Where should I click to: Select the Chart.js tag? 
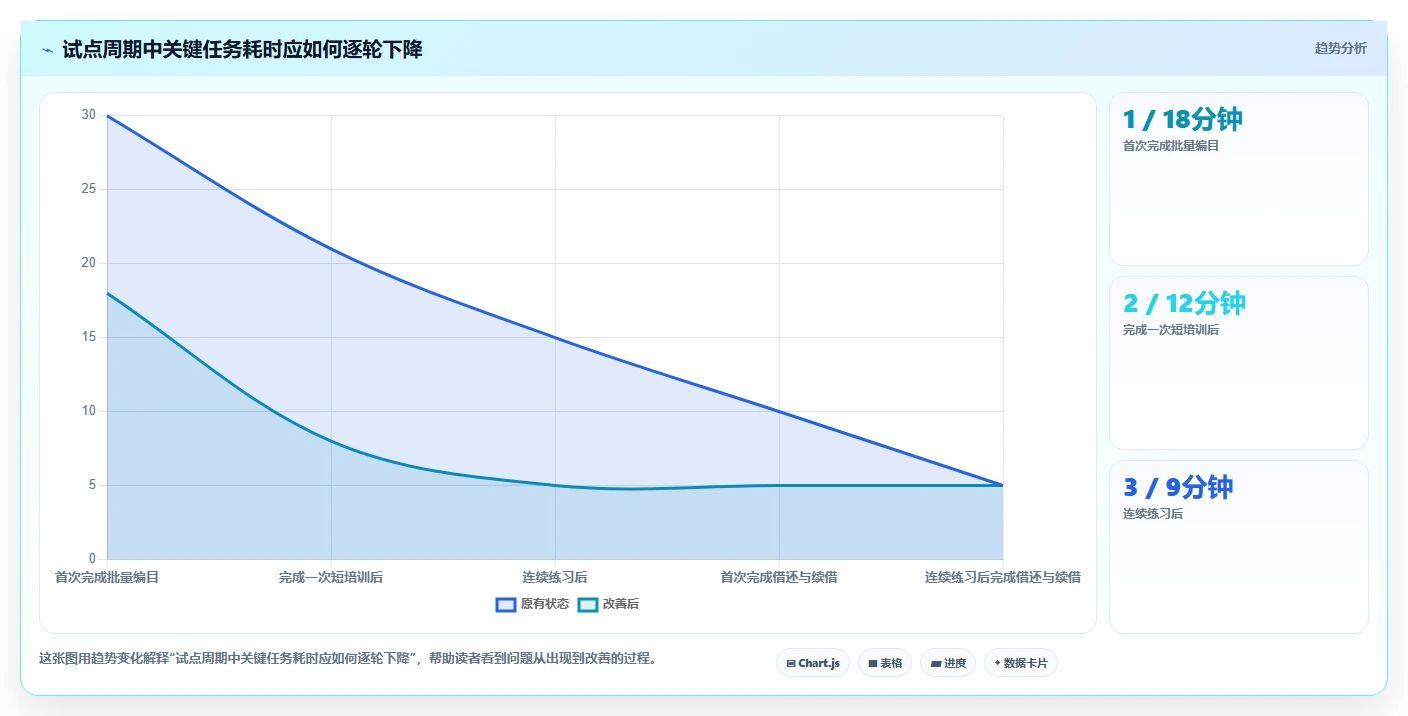(x=813, y=663)
